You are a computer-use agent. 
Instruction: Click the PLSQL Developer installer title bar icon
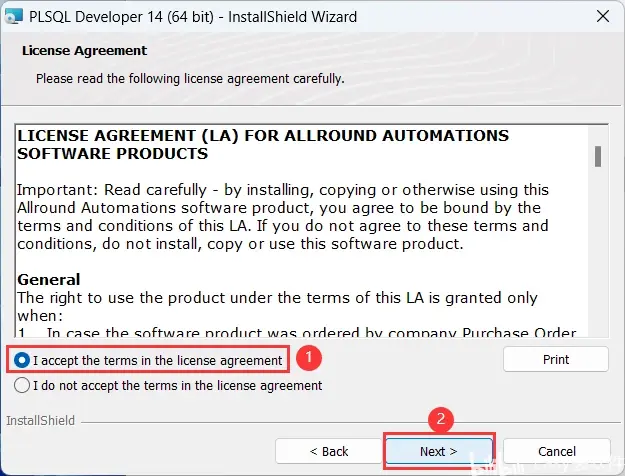click(14, 17)
